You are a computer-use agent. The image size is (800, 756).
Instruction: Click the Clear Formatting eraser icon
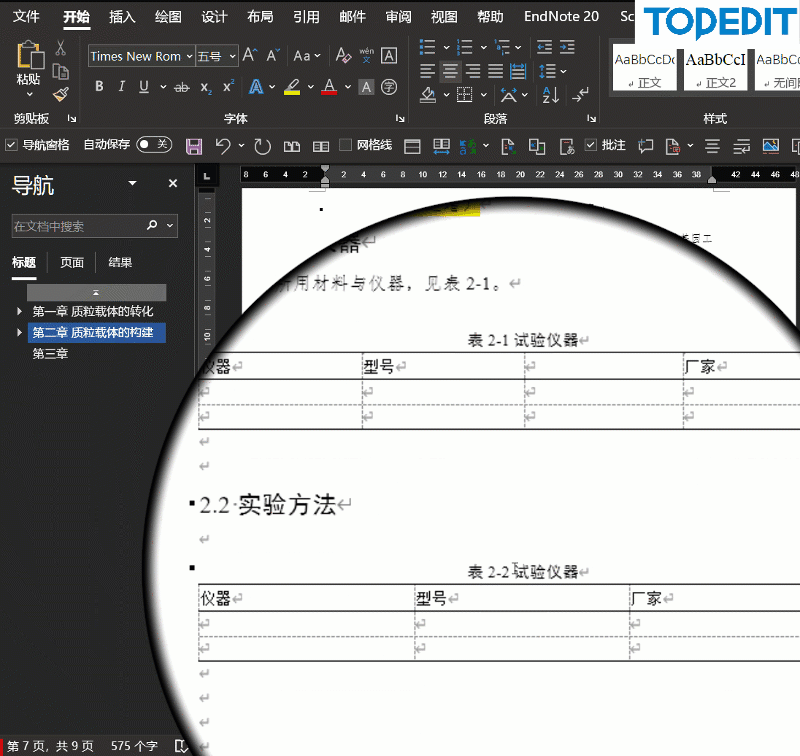click(x=343, y=55)
